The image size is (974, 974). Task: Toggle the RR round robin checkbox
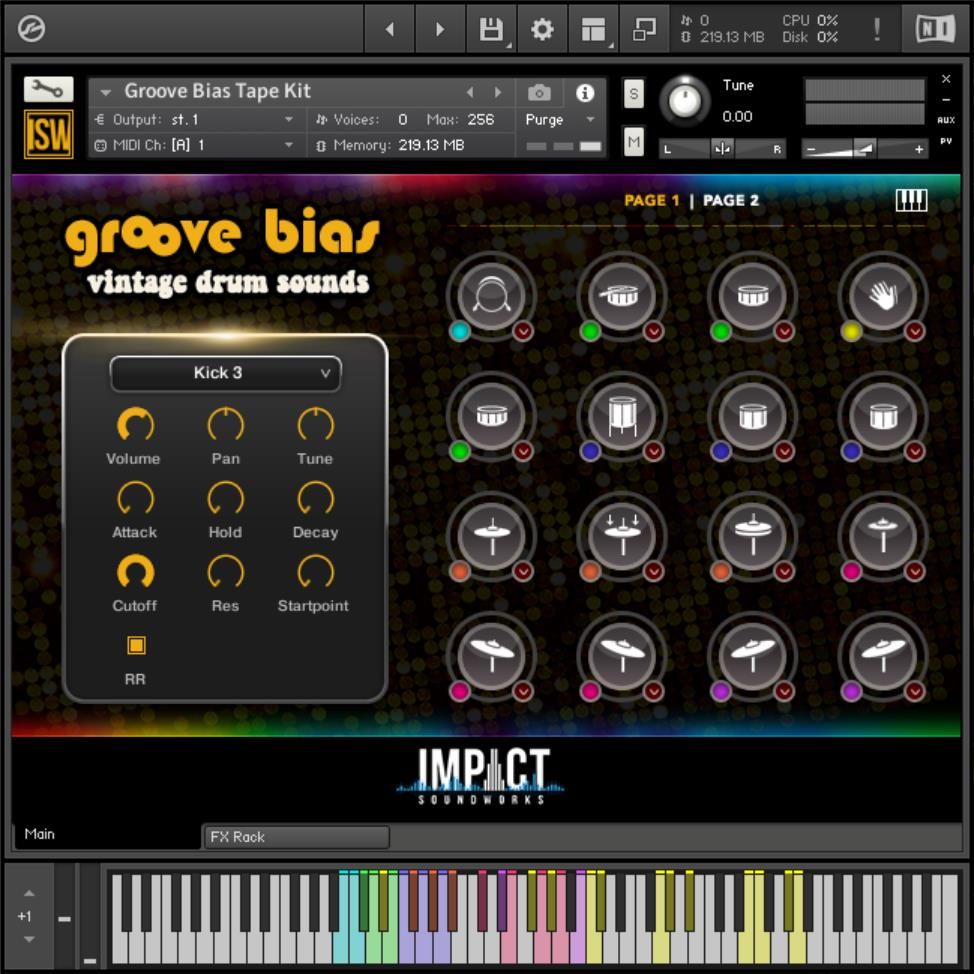(x=136, y=645)
